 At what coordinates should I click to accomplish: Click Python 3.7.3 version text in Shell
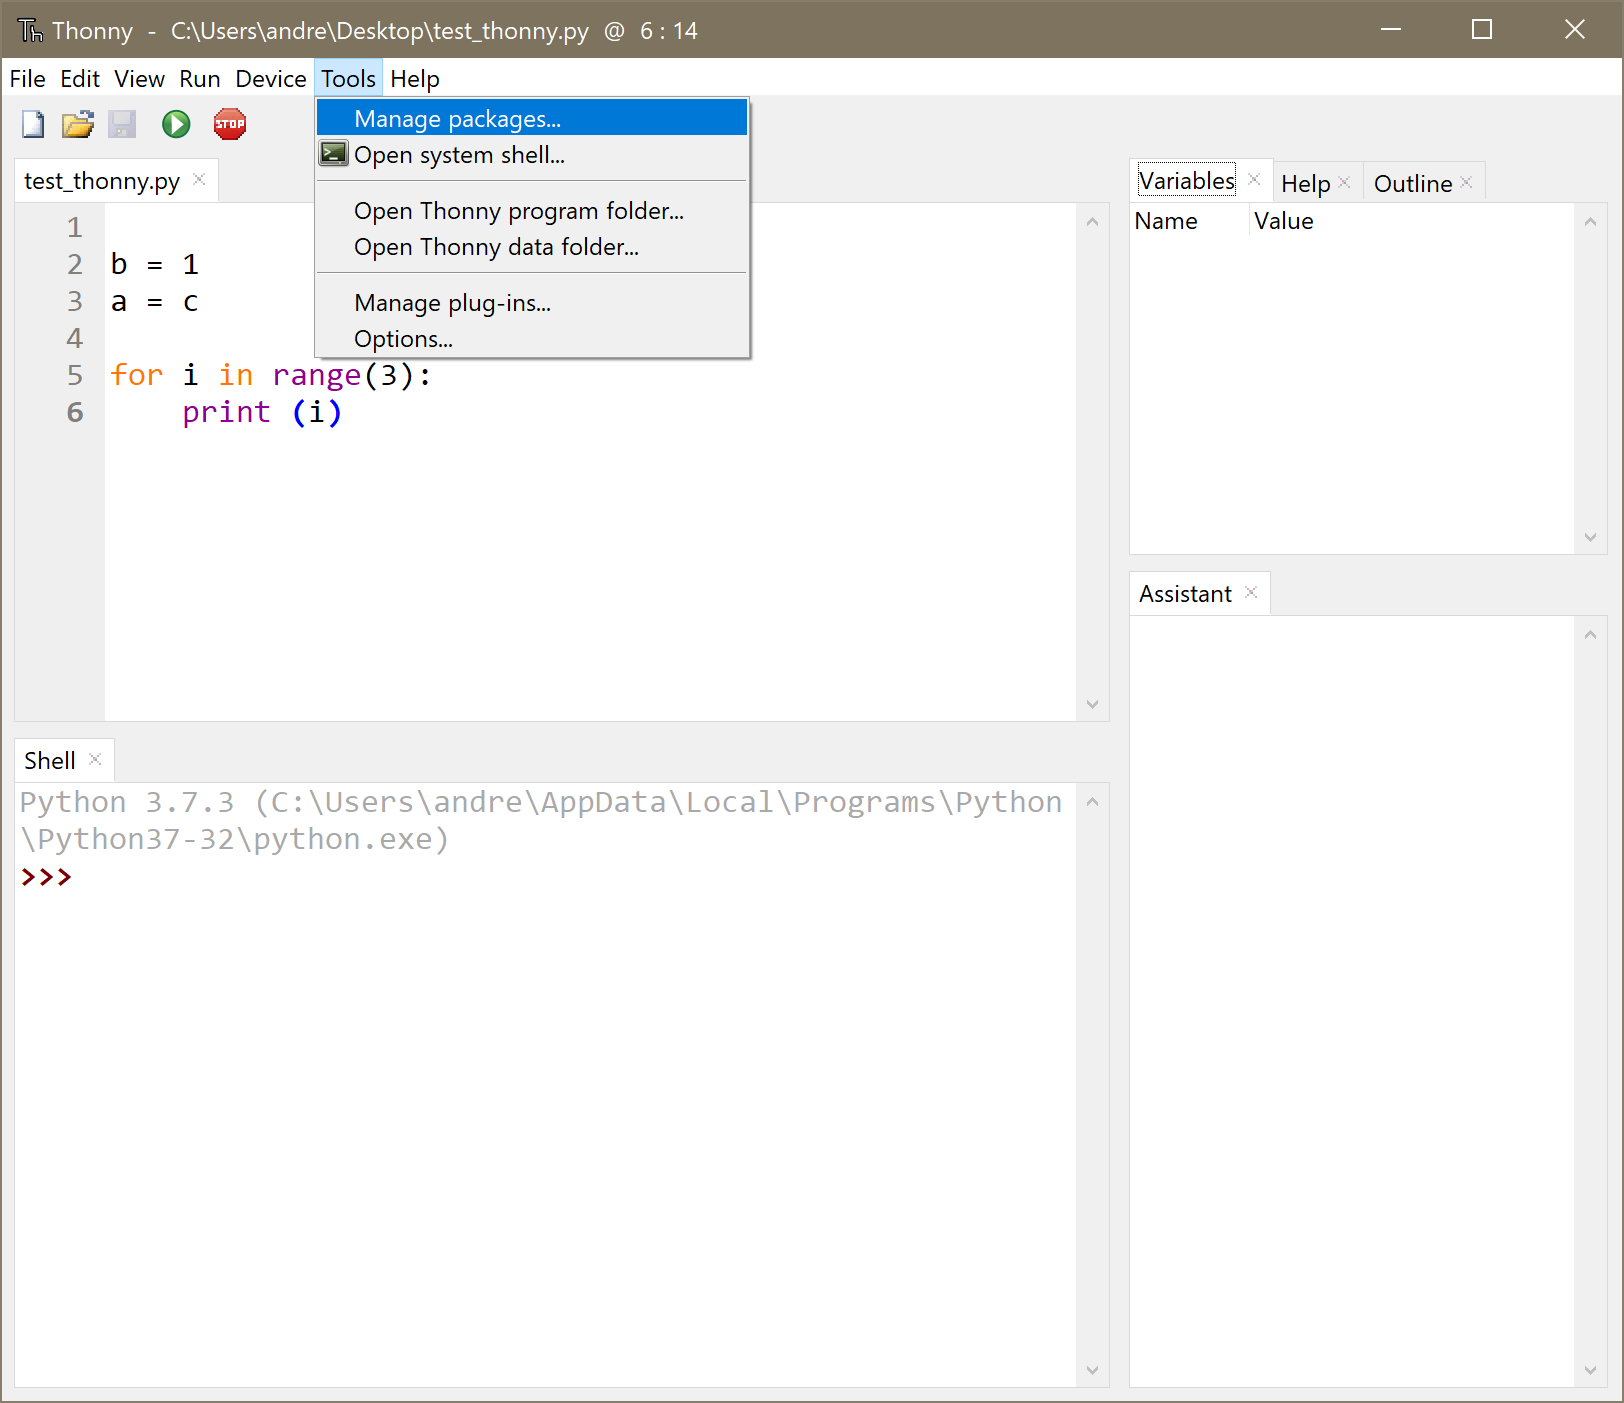click(x=127, y=802)
